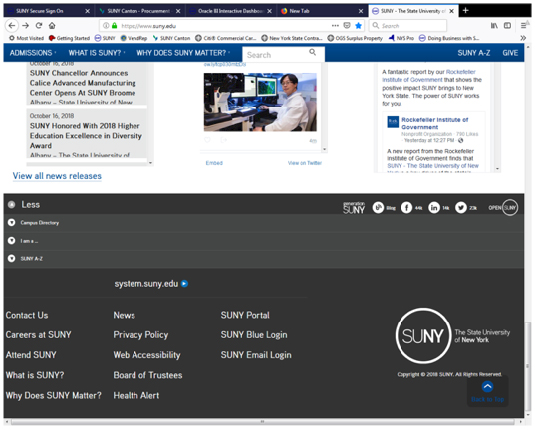535x430 pixels.
Task: Switch to the SUNY Canton - Procurement tab
Action: (x=139, y=11)
